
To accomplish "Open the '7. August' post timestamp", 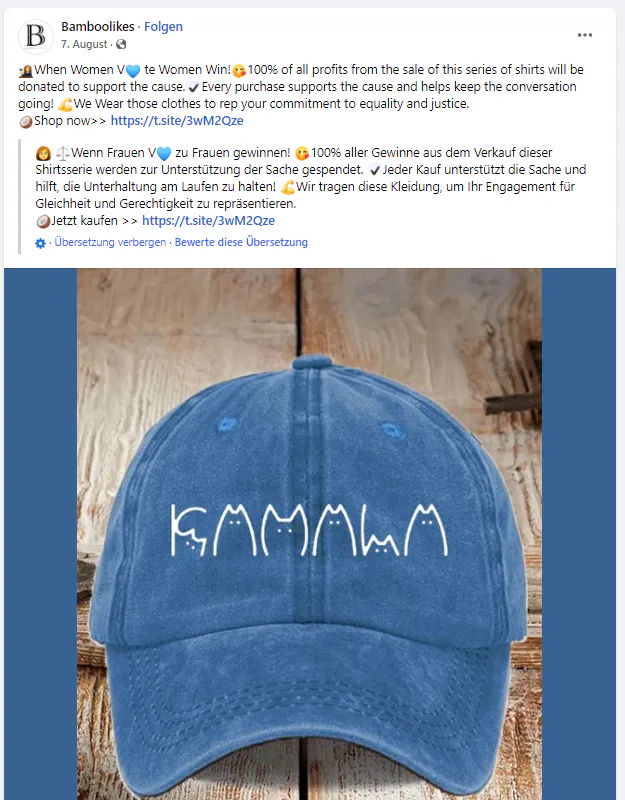I will coord(85,45).
